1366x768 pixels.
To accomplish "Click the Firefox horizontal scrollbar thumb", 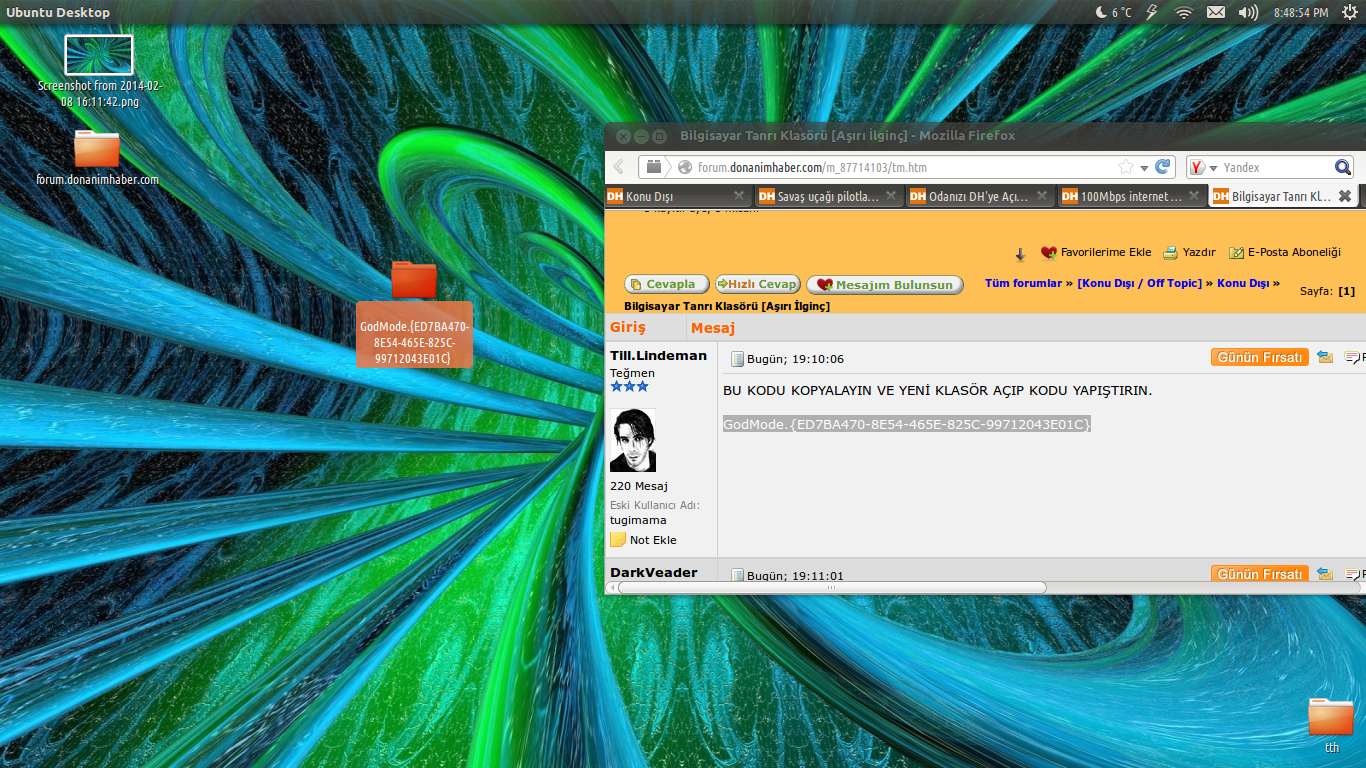I will (832, 588).
